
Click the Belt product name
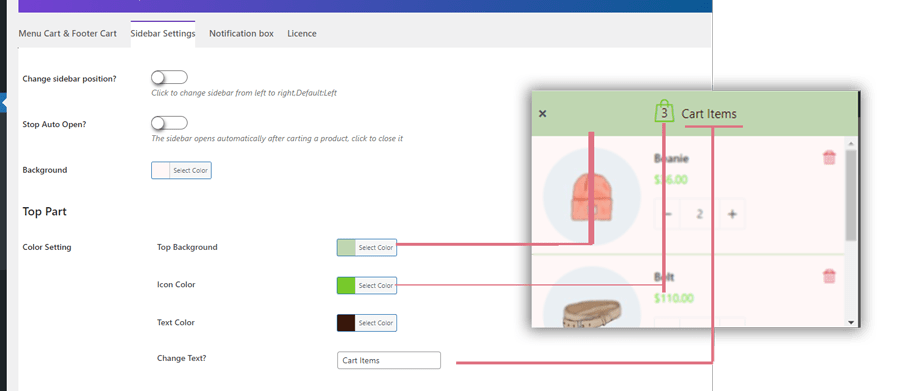tap(664, 277)
